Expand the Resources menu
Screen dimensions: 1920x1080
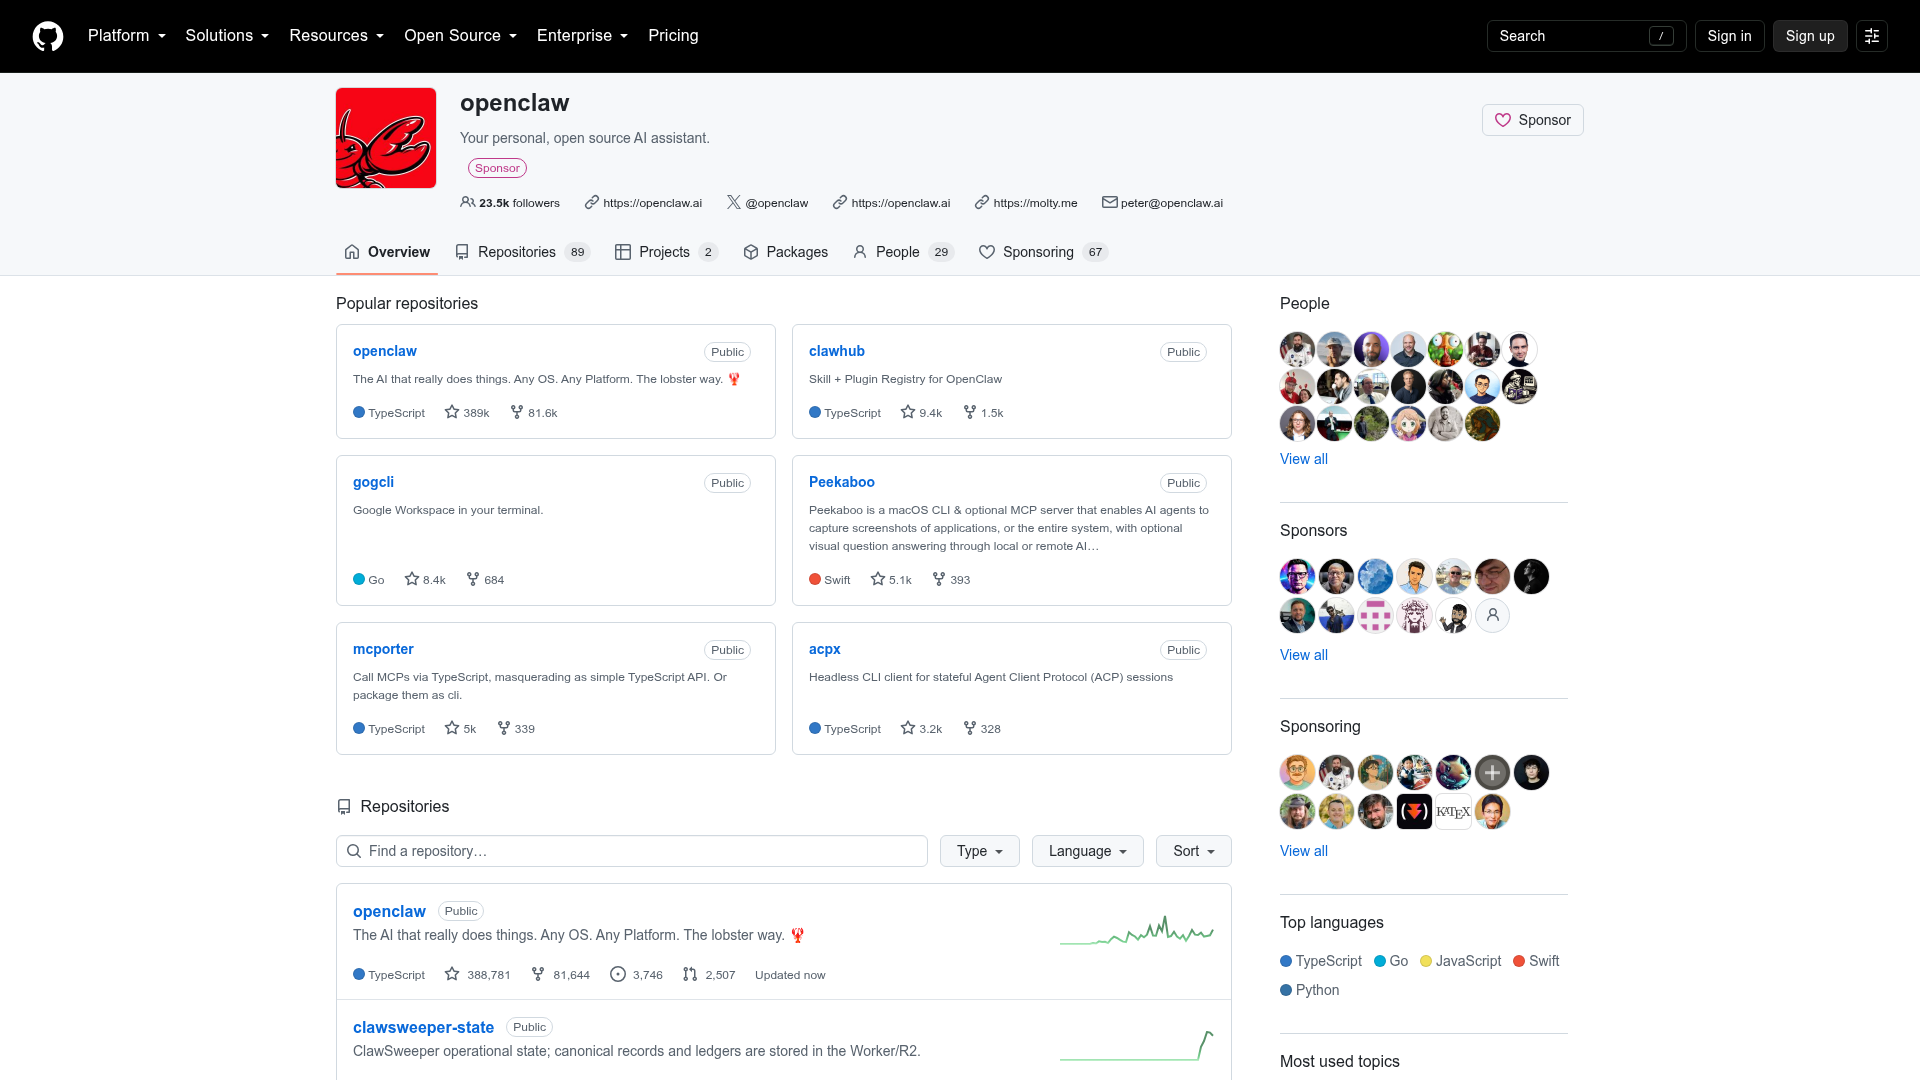[x=336, y=36]
